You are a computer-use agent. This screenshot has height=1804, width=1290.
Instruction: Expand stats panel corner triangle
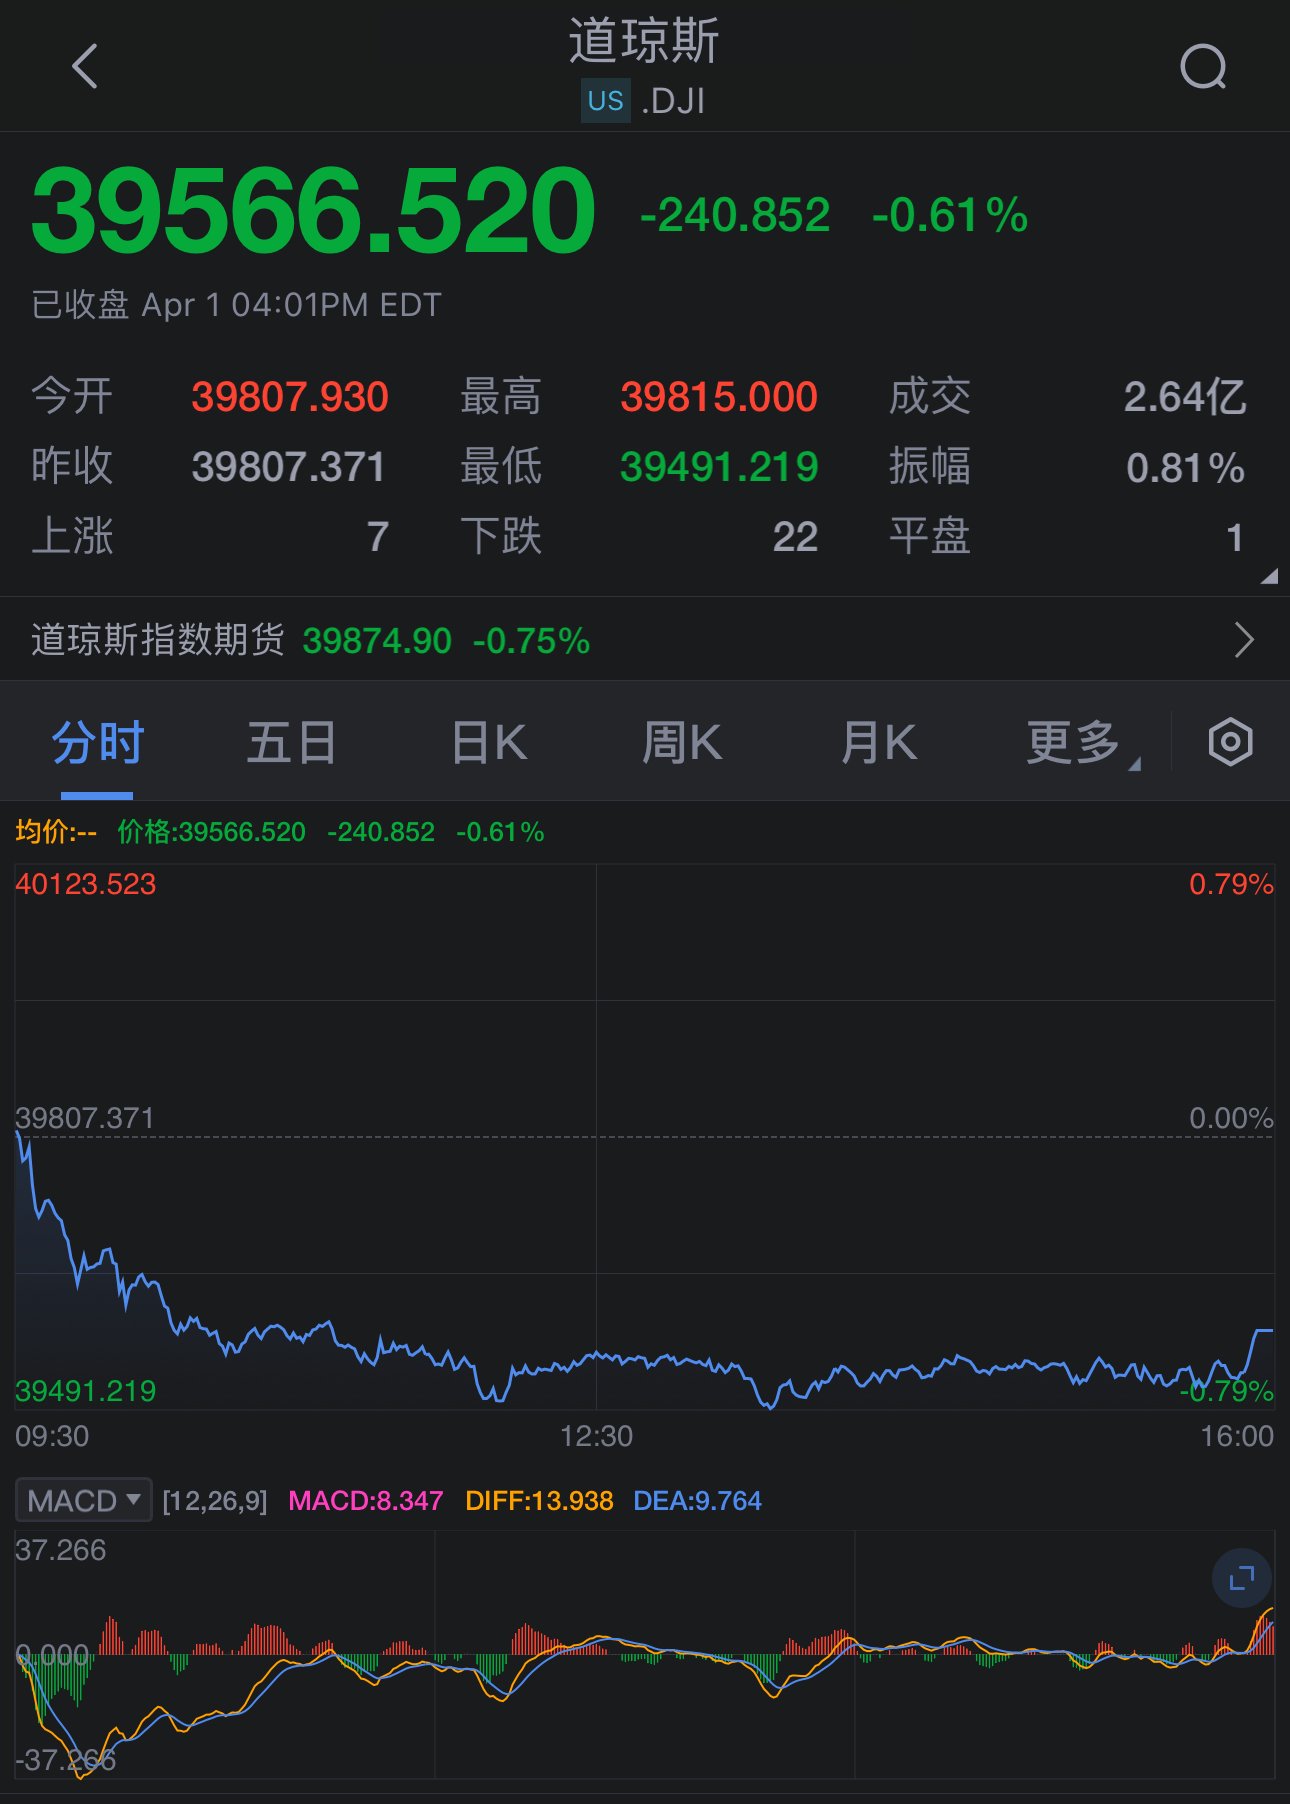tap(1269, 576)
